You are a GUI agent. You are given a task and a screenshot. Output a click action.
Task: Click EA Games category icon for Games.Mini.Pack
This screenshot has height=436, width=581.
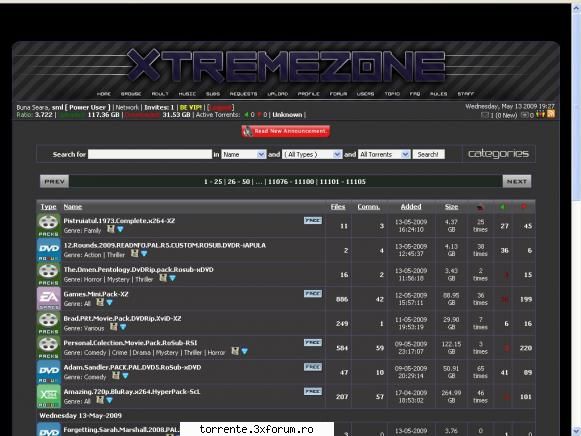pyautogui.click(x=49, y=299)
